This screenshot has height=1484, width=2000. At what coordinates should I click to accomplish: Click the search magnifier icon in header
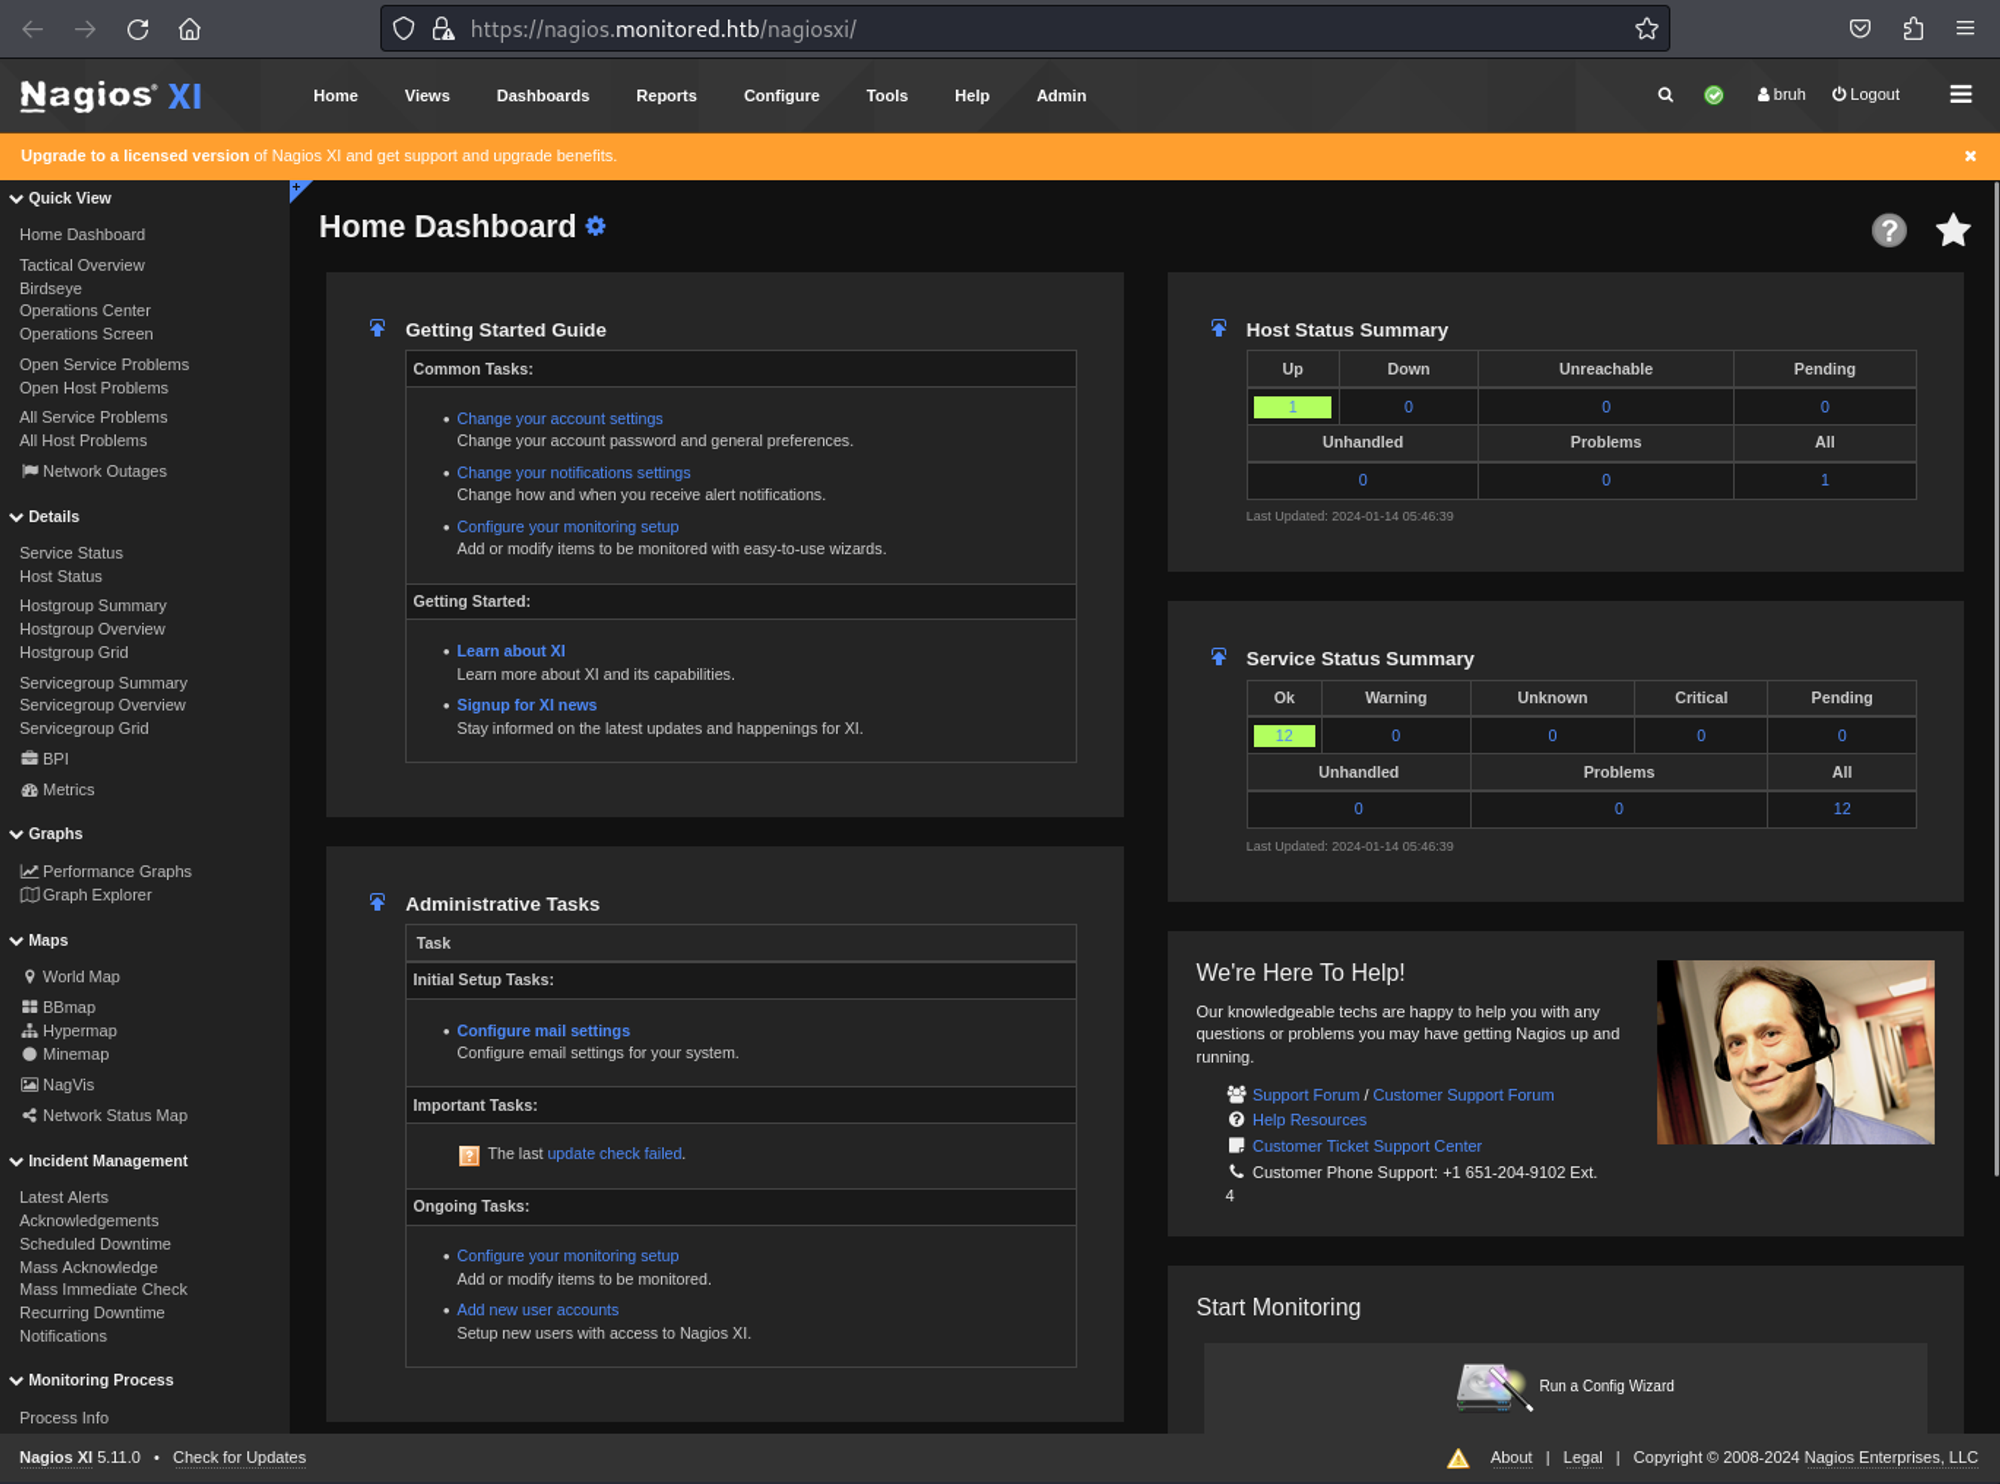(x=1665, y=95)
